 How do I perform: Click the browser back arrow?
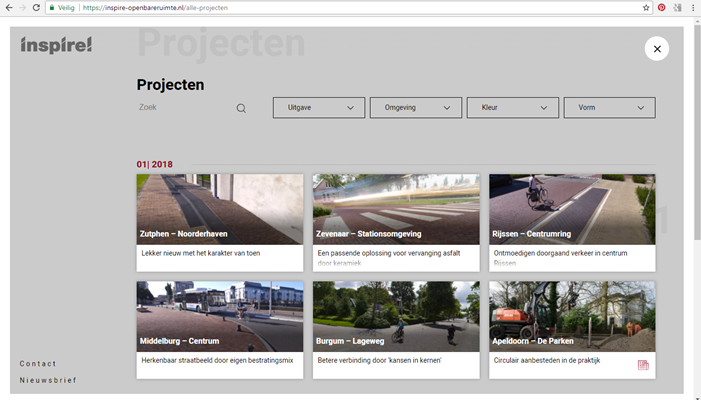coord(9,7)
